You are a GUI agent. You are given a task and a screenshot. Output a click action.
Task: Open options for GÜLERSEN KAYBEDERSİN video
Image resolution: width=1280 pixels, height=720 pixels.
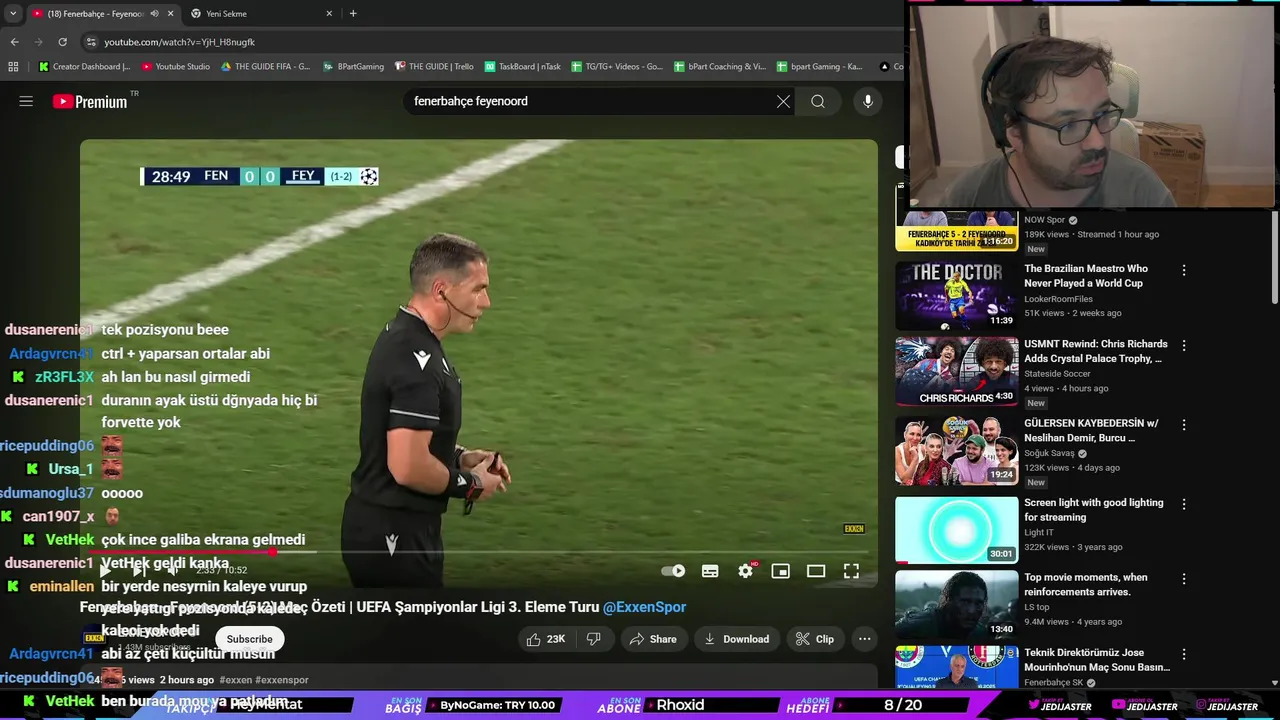point(1184,424)
